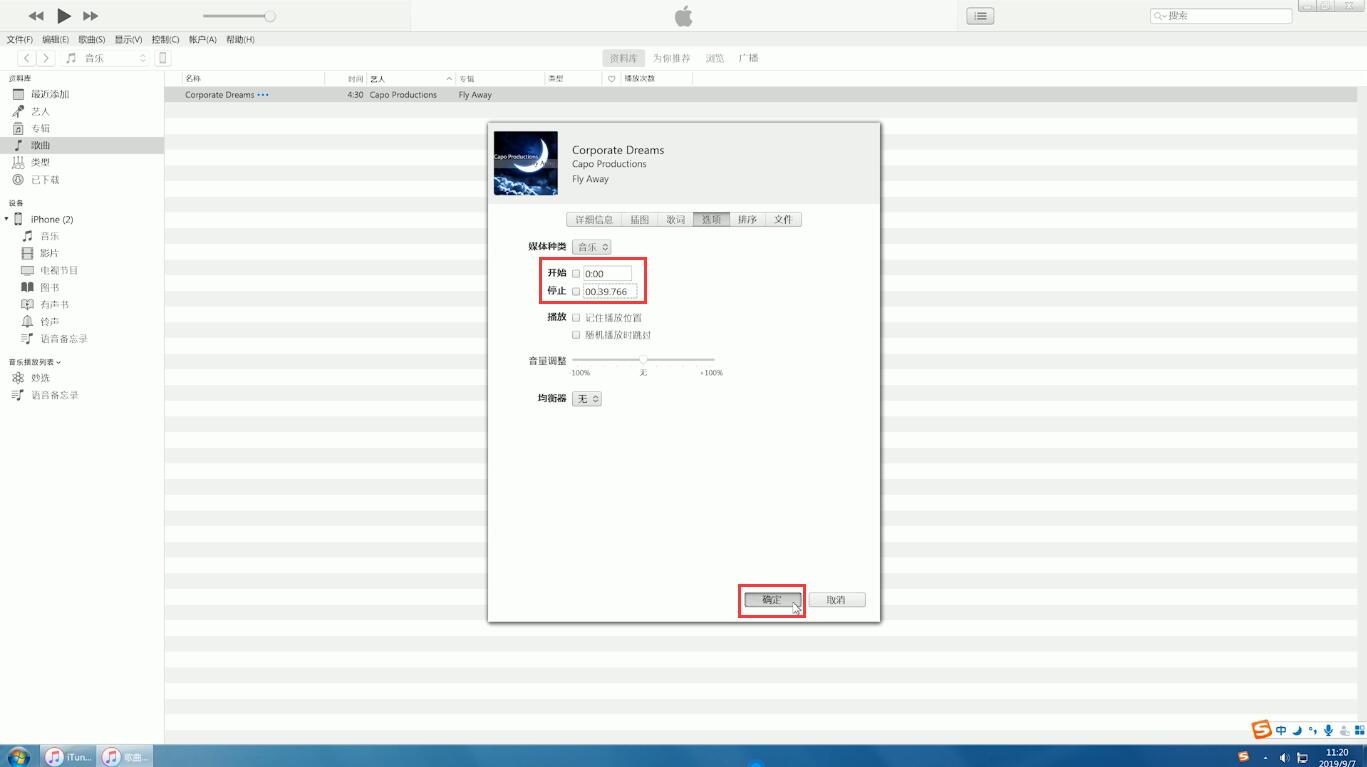Open 语音备忘录 playlist under 音乐播放列表

point(54,395)
